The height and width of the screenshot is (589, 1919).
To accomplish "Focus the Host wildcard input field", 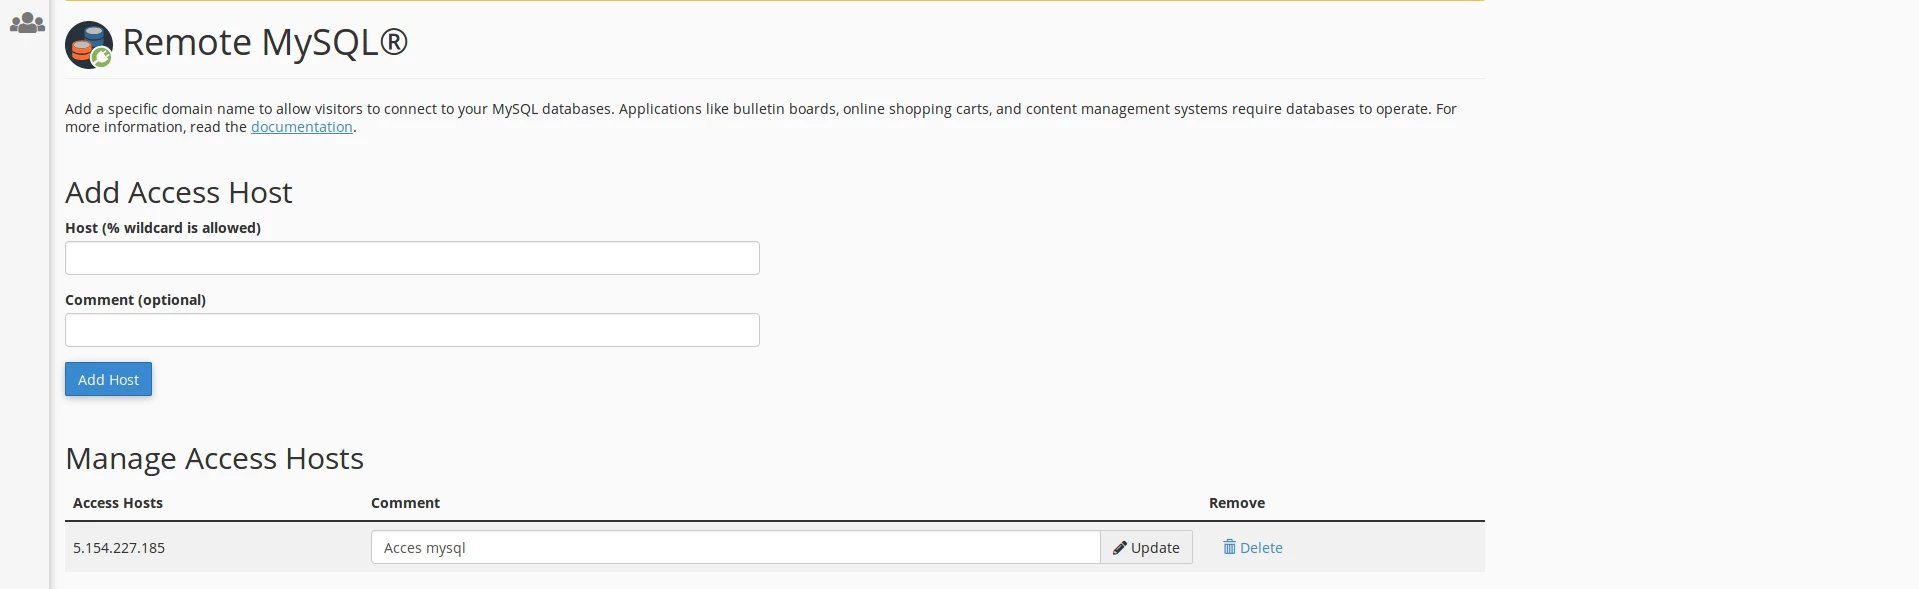I will pyautogui.click(x=412, y=258).
